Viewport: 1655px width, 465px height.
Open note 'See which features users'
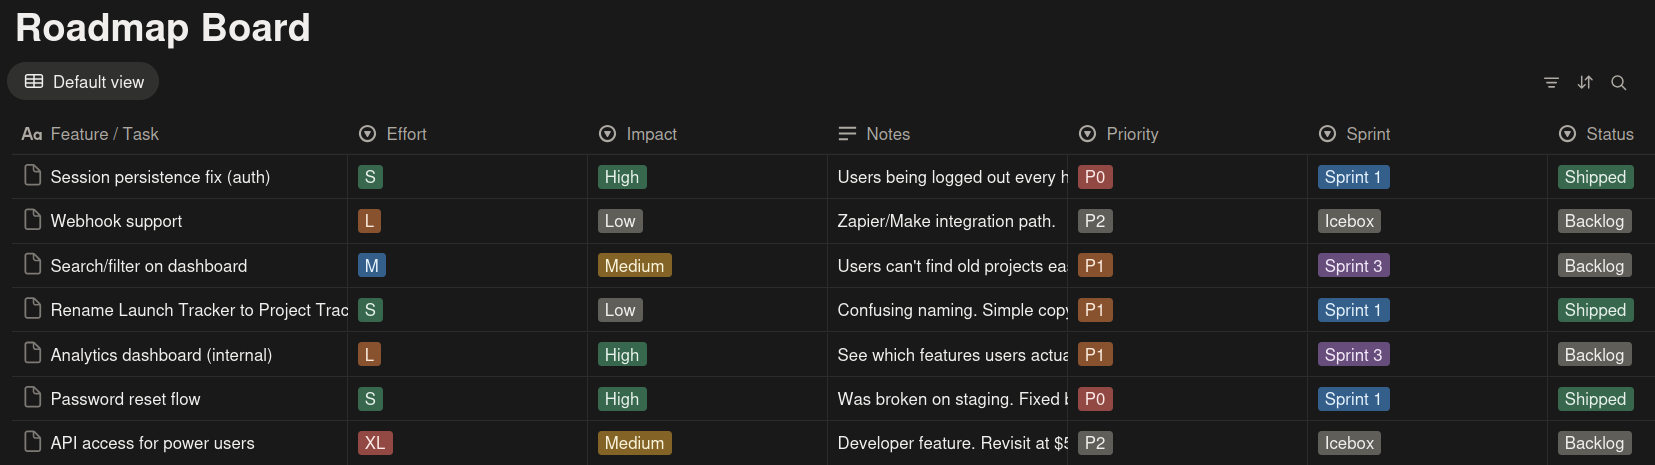point(952,355)
